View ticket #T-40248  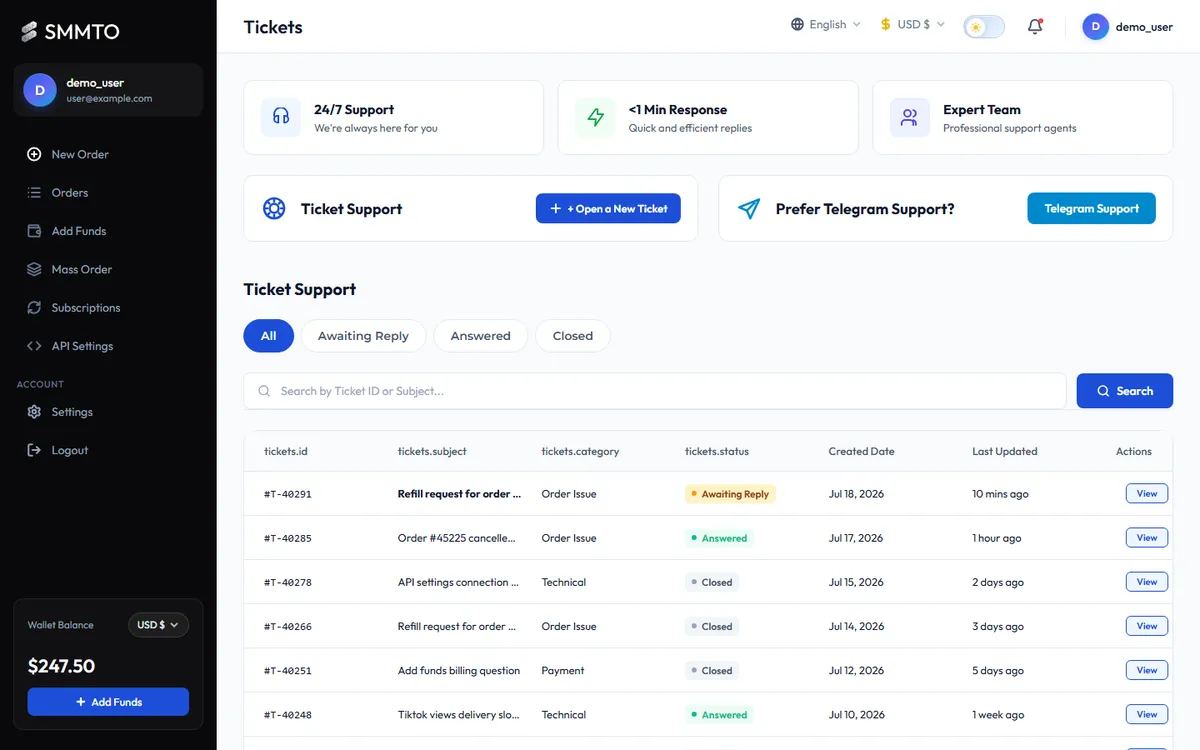coord(1147,714)
